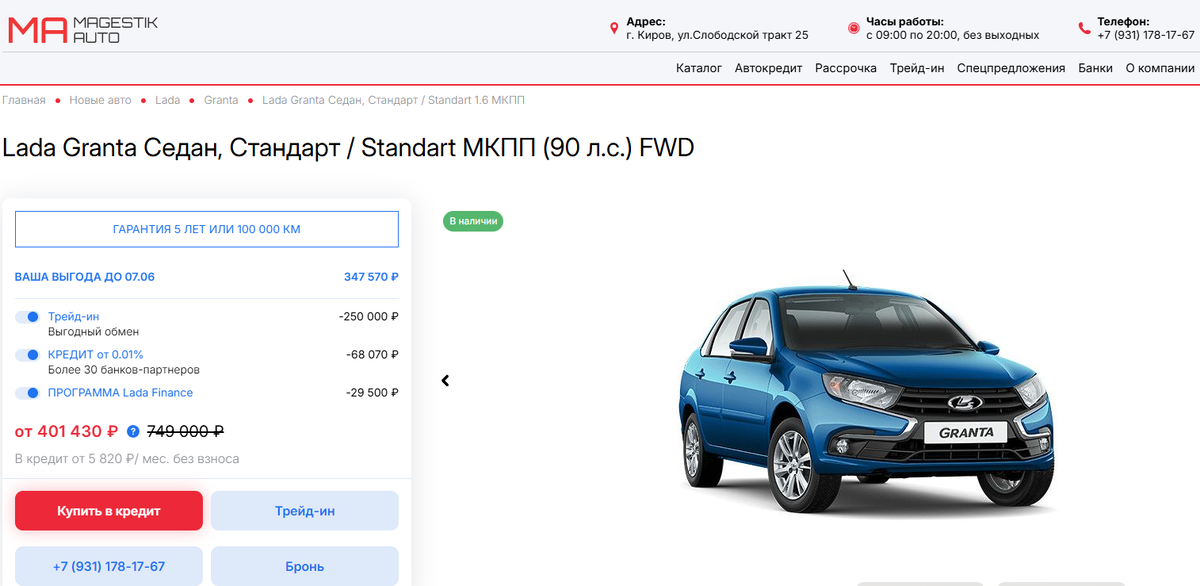This screenshot has width=1200, height=586.
Task: Click the Трейд-ин label in discounts list
Action: [74, 317]
